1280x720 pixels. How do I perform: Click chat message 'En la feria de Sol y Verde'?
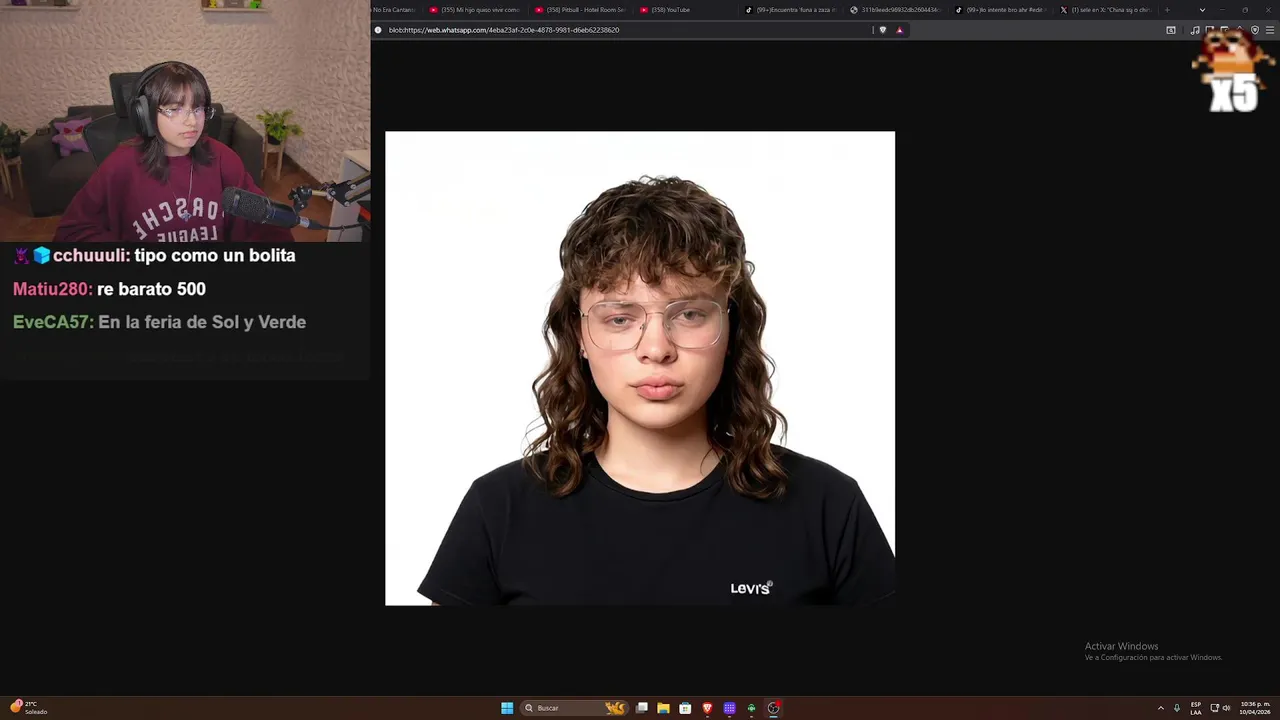point(202,322)
